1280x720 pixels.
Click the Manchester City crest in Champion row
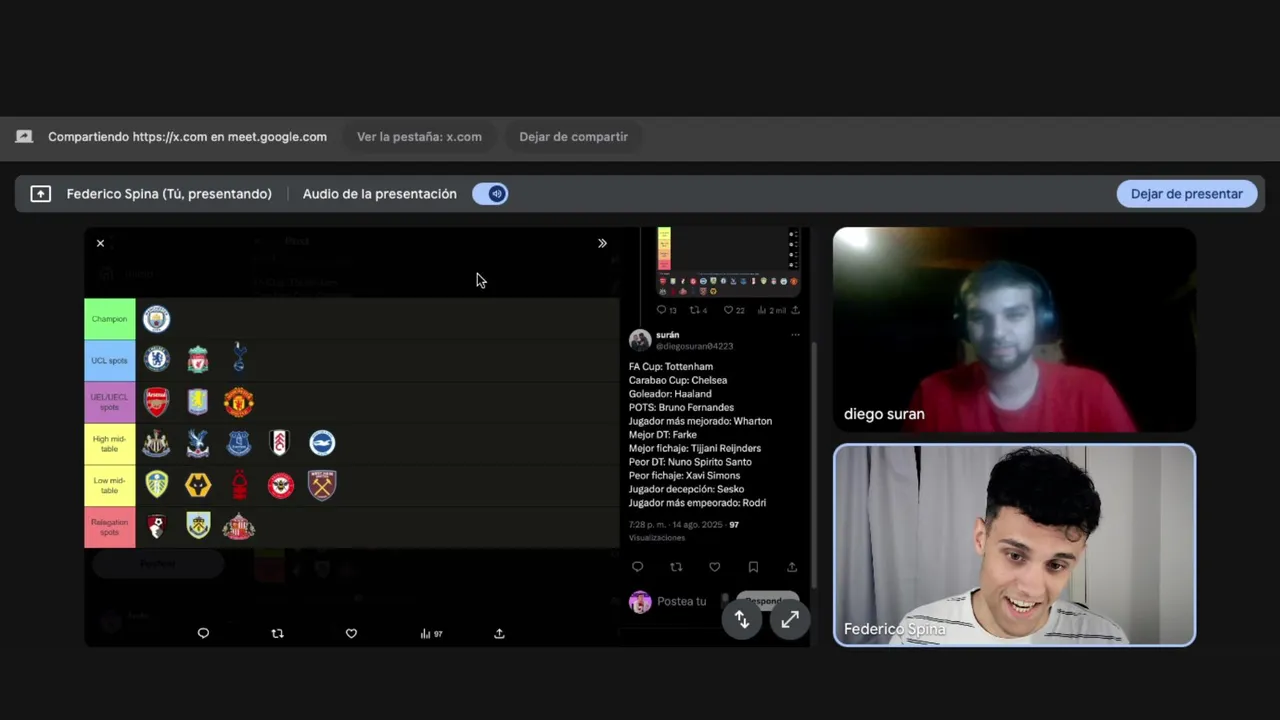click(156, 319)
